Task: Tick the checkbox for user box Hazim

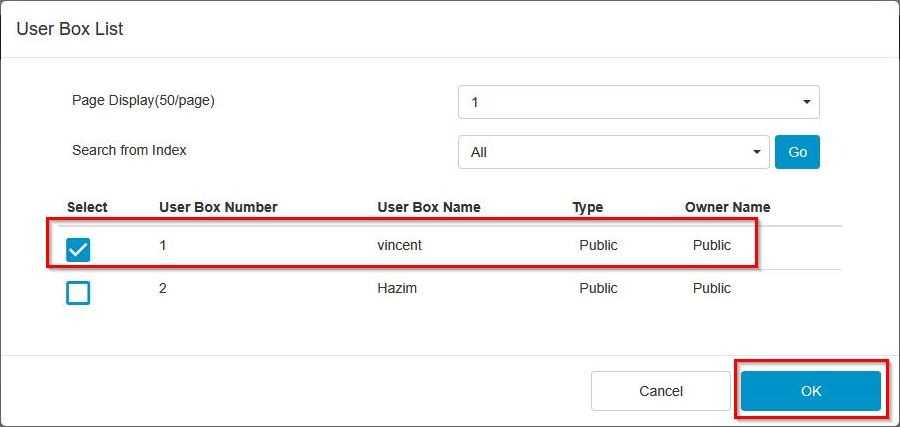Action: click(x=78, y=292)
